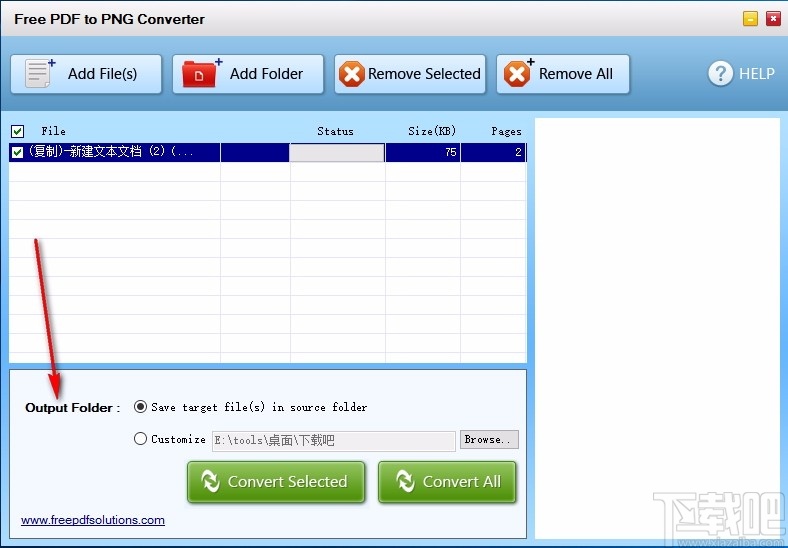
Task: Close the Free PDF to PNG Converter
Action: coord(773,19)
